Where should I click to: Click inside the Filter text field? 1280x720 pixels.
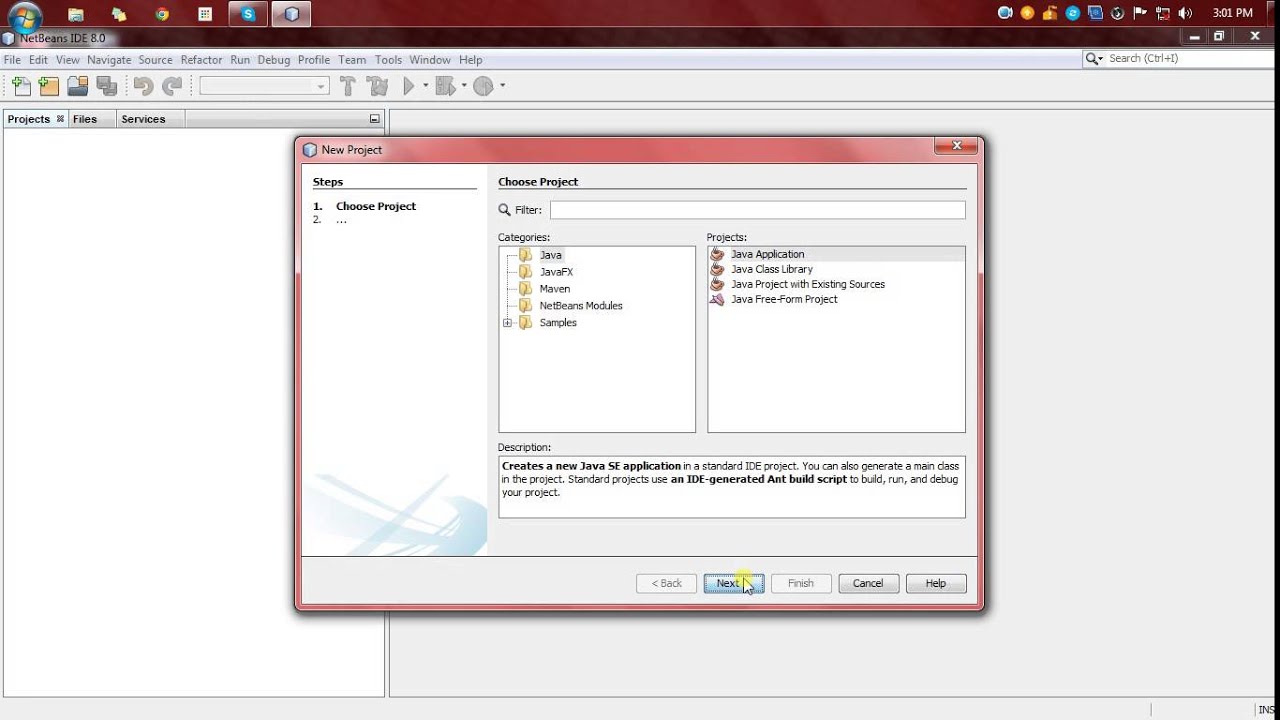pos(757,210)
